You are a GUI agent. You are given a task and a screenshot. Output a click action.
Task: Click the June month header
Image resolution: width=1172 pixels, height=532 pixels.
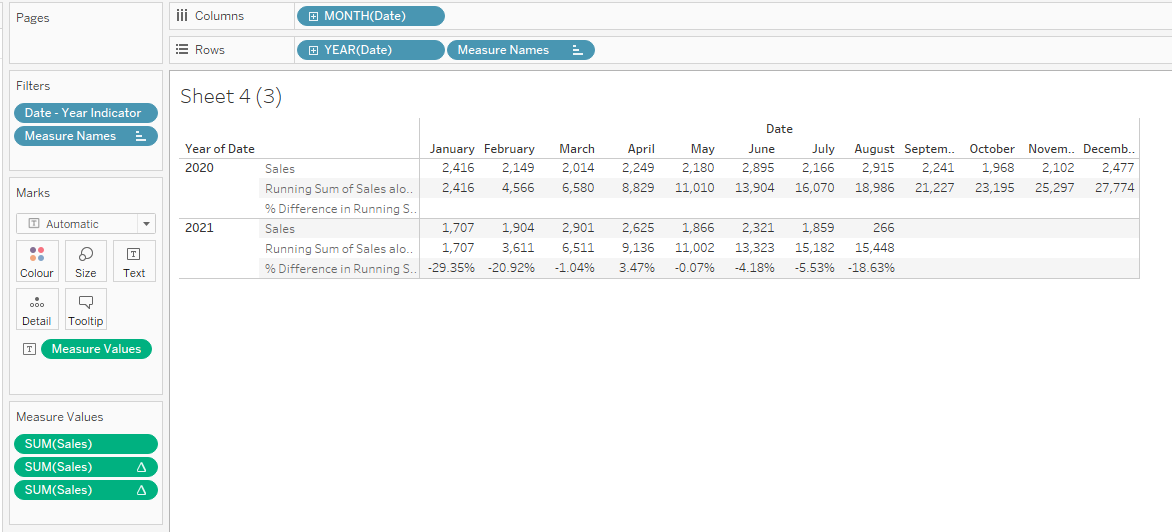[762, 149]
